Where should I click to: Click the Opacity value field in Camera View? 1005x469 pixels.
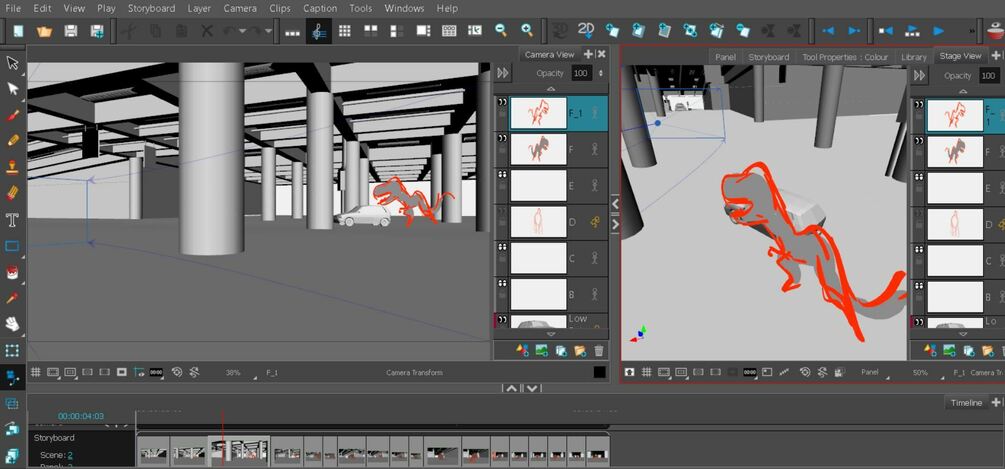(582, 73)
